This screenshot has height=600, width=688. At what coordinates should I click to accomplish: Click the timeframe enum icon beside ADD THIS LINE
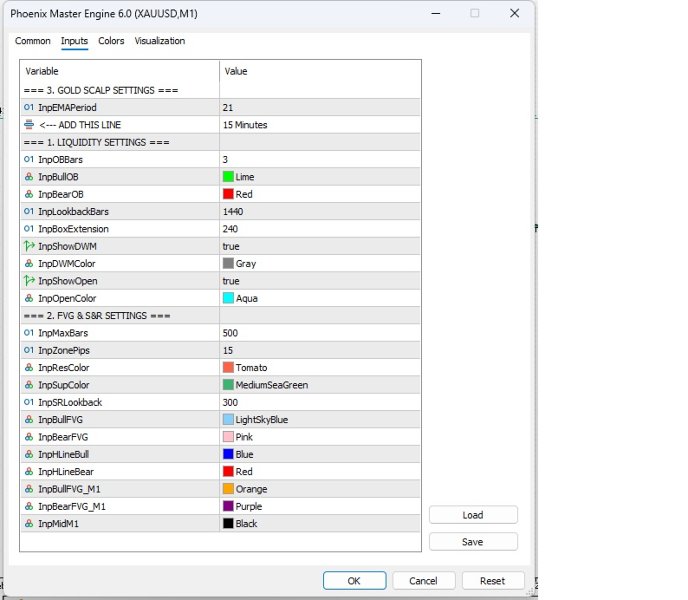pyautogui.click(x=29, y=125)
